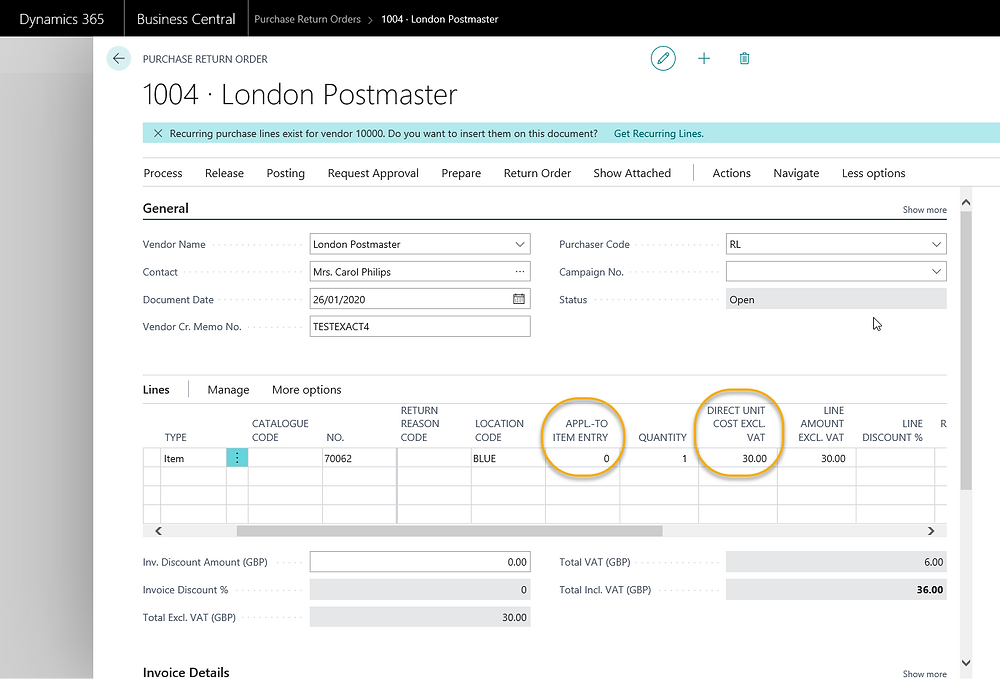The height and width of the screenshot is (683, 1000).
Task: Click Inv. Discount Amount field
Action: [x=420, y=562]
